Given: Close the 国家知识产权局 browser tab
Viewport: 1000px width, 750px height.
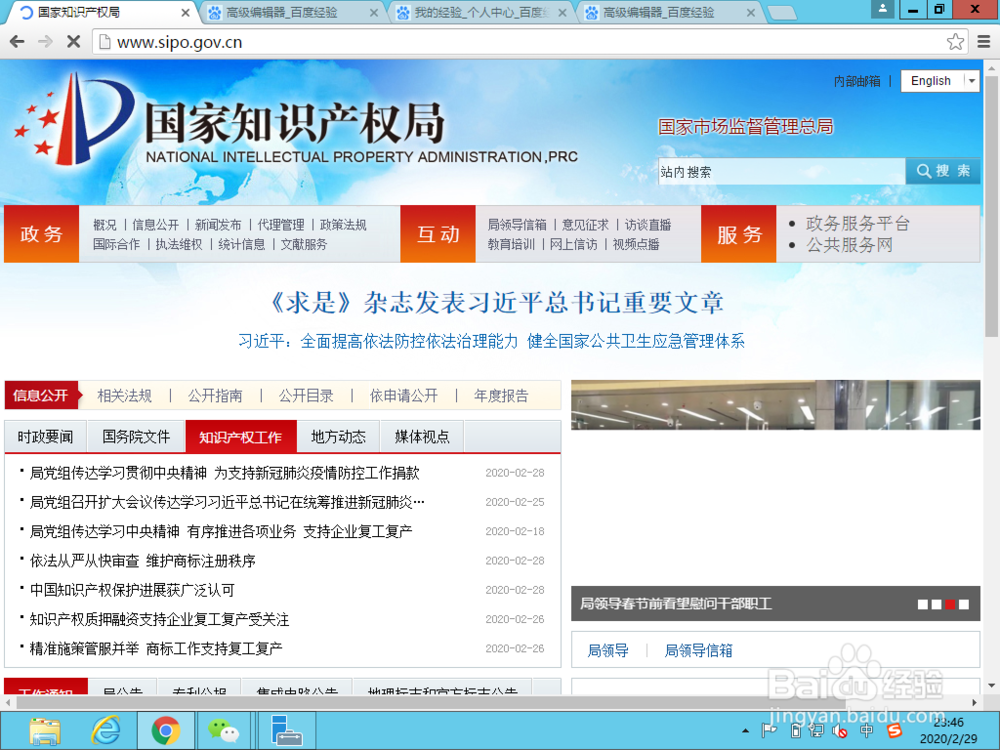Looking at the screenshot, I should click(x=185, y=13).
